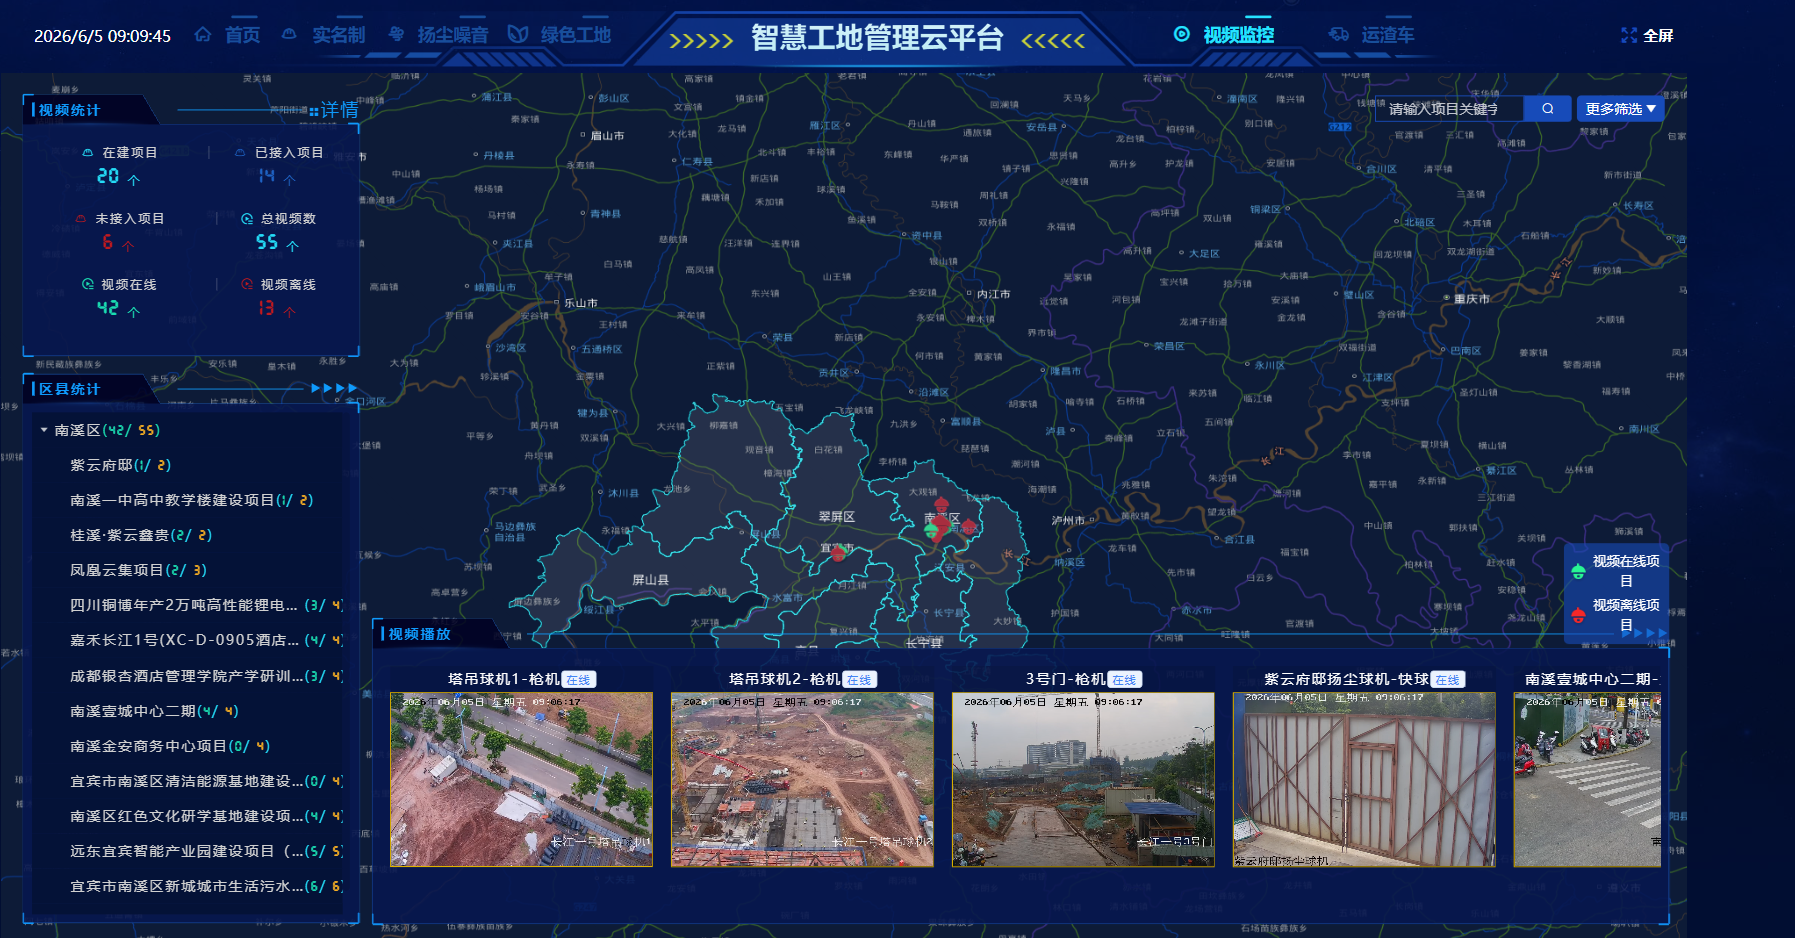Click the 总视频数 count 55

point(267,242)
